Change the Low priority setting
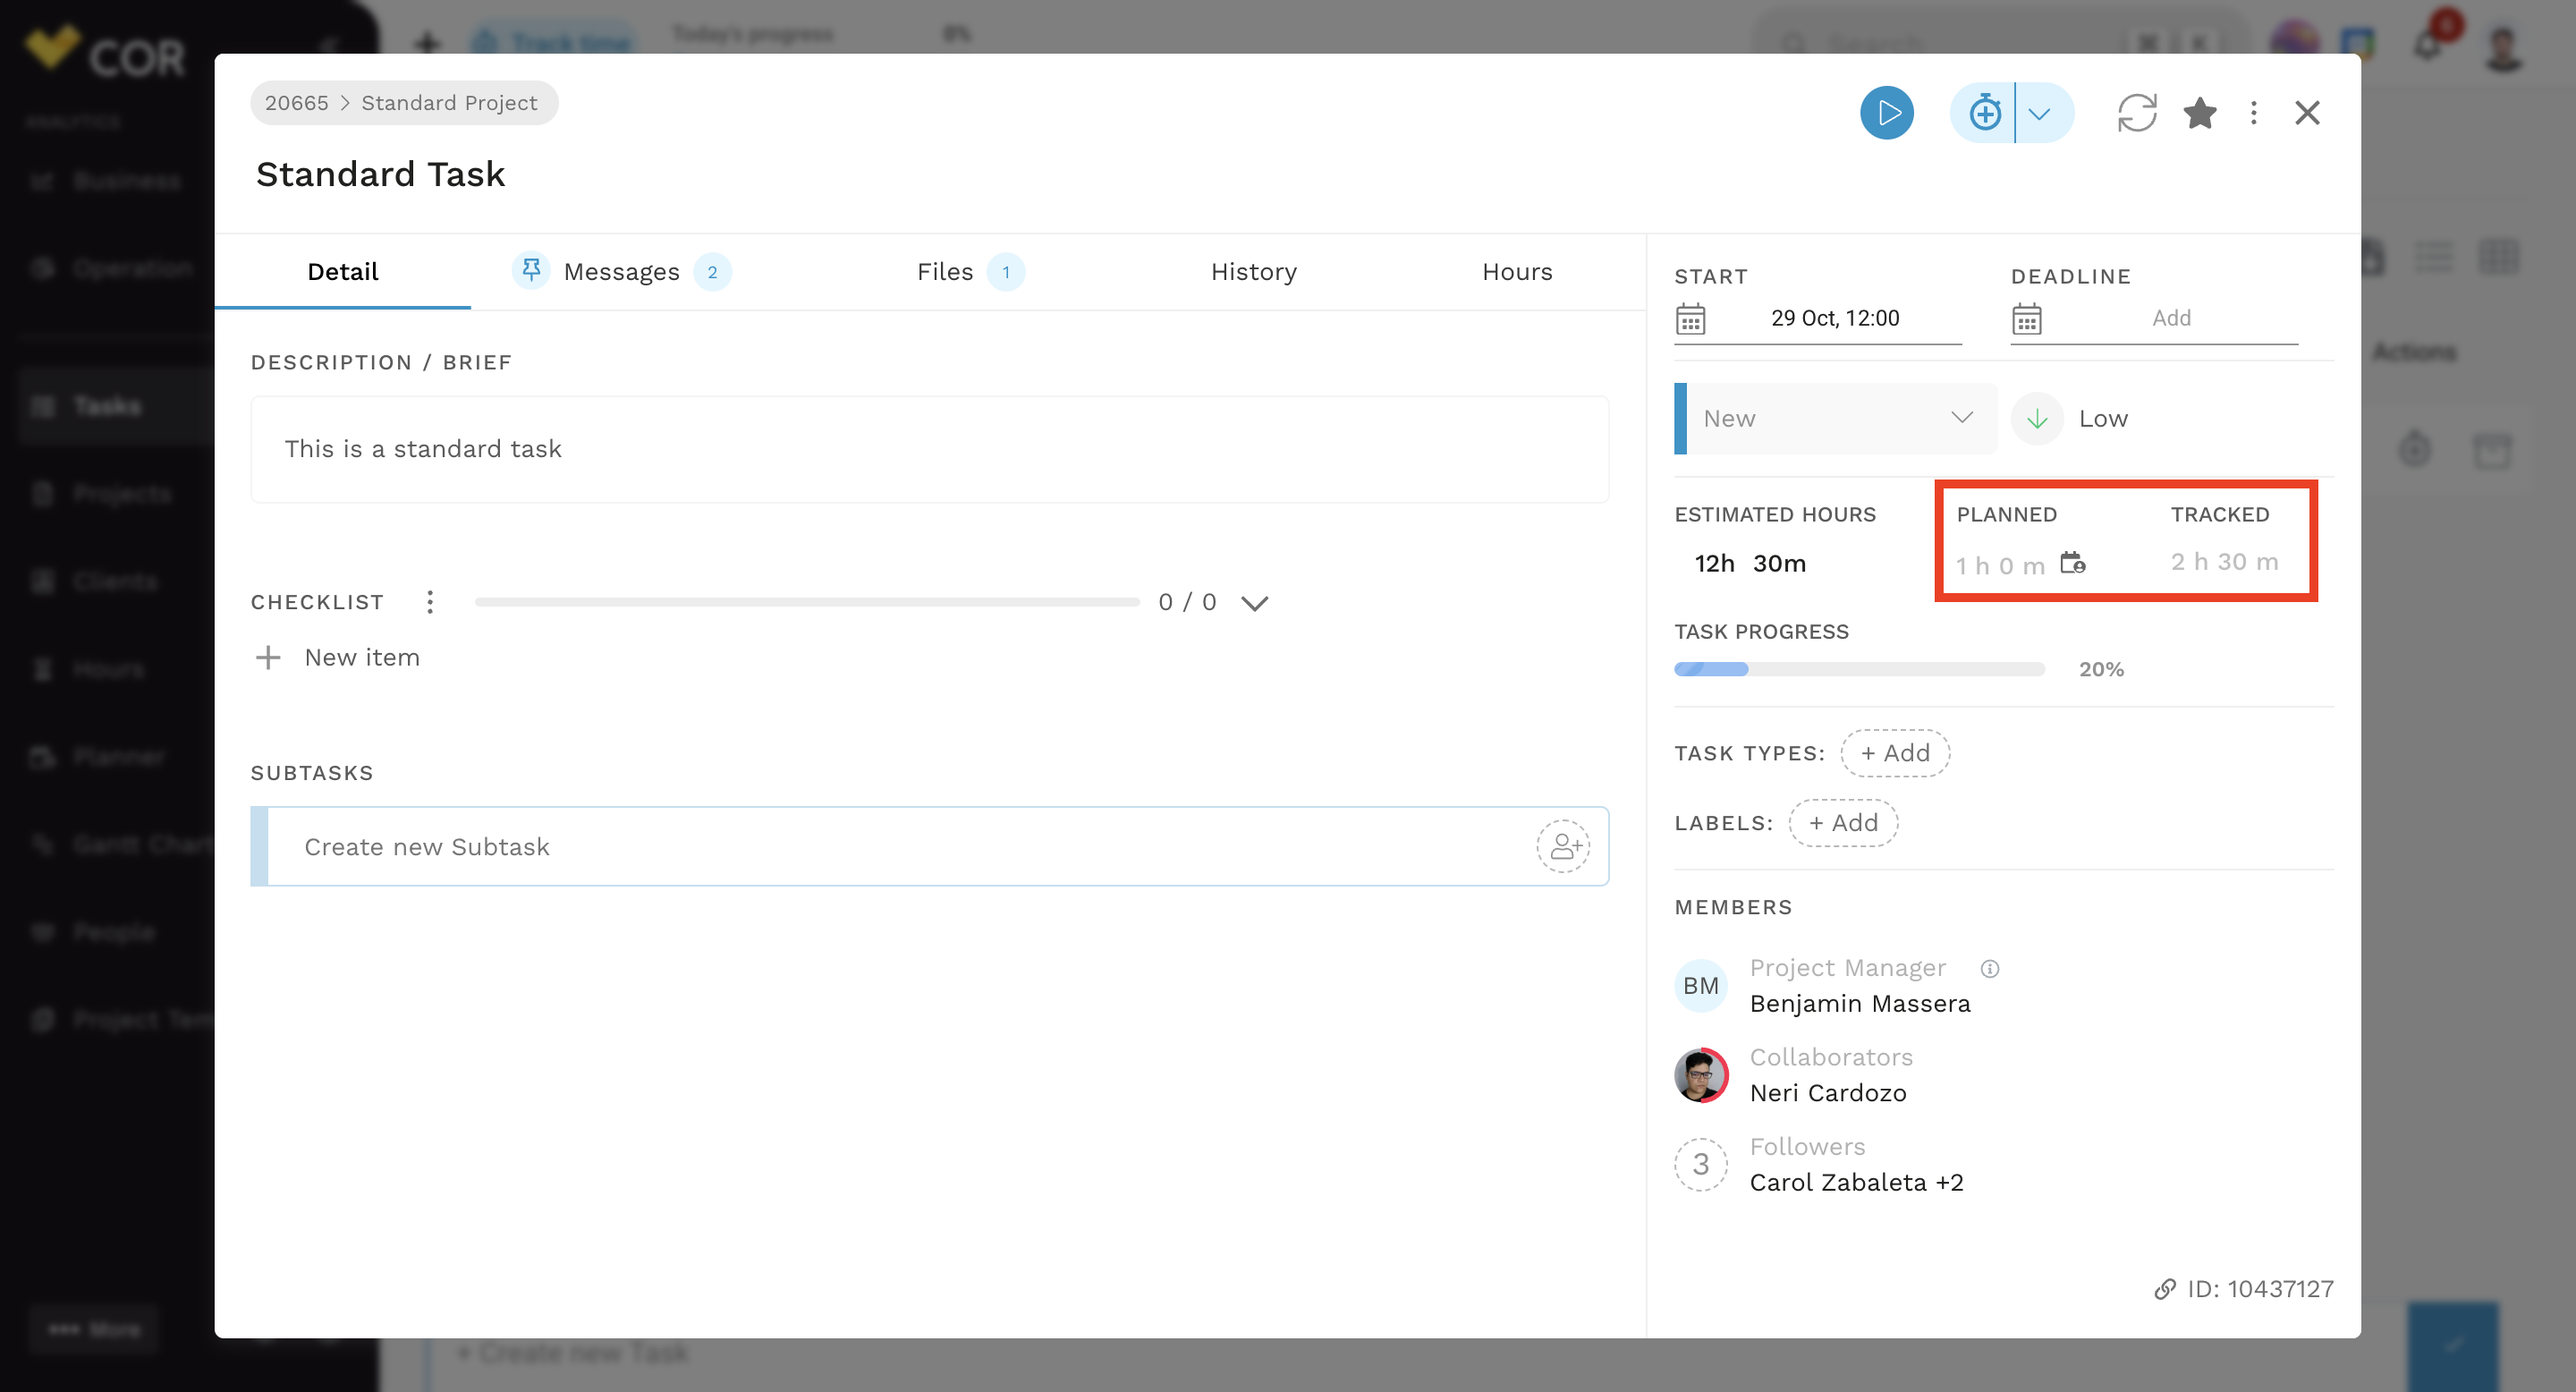 (x=2070, y=418)
